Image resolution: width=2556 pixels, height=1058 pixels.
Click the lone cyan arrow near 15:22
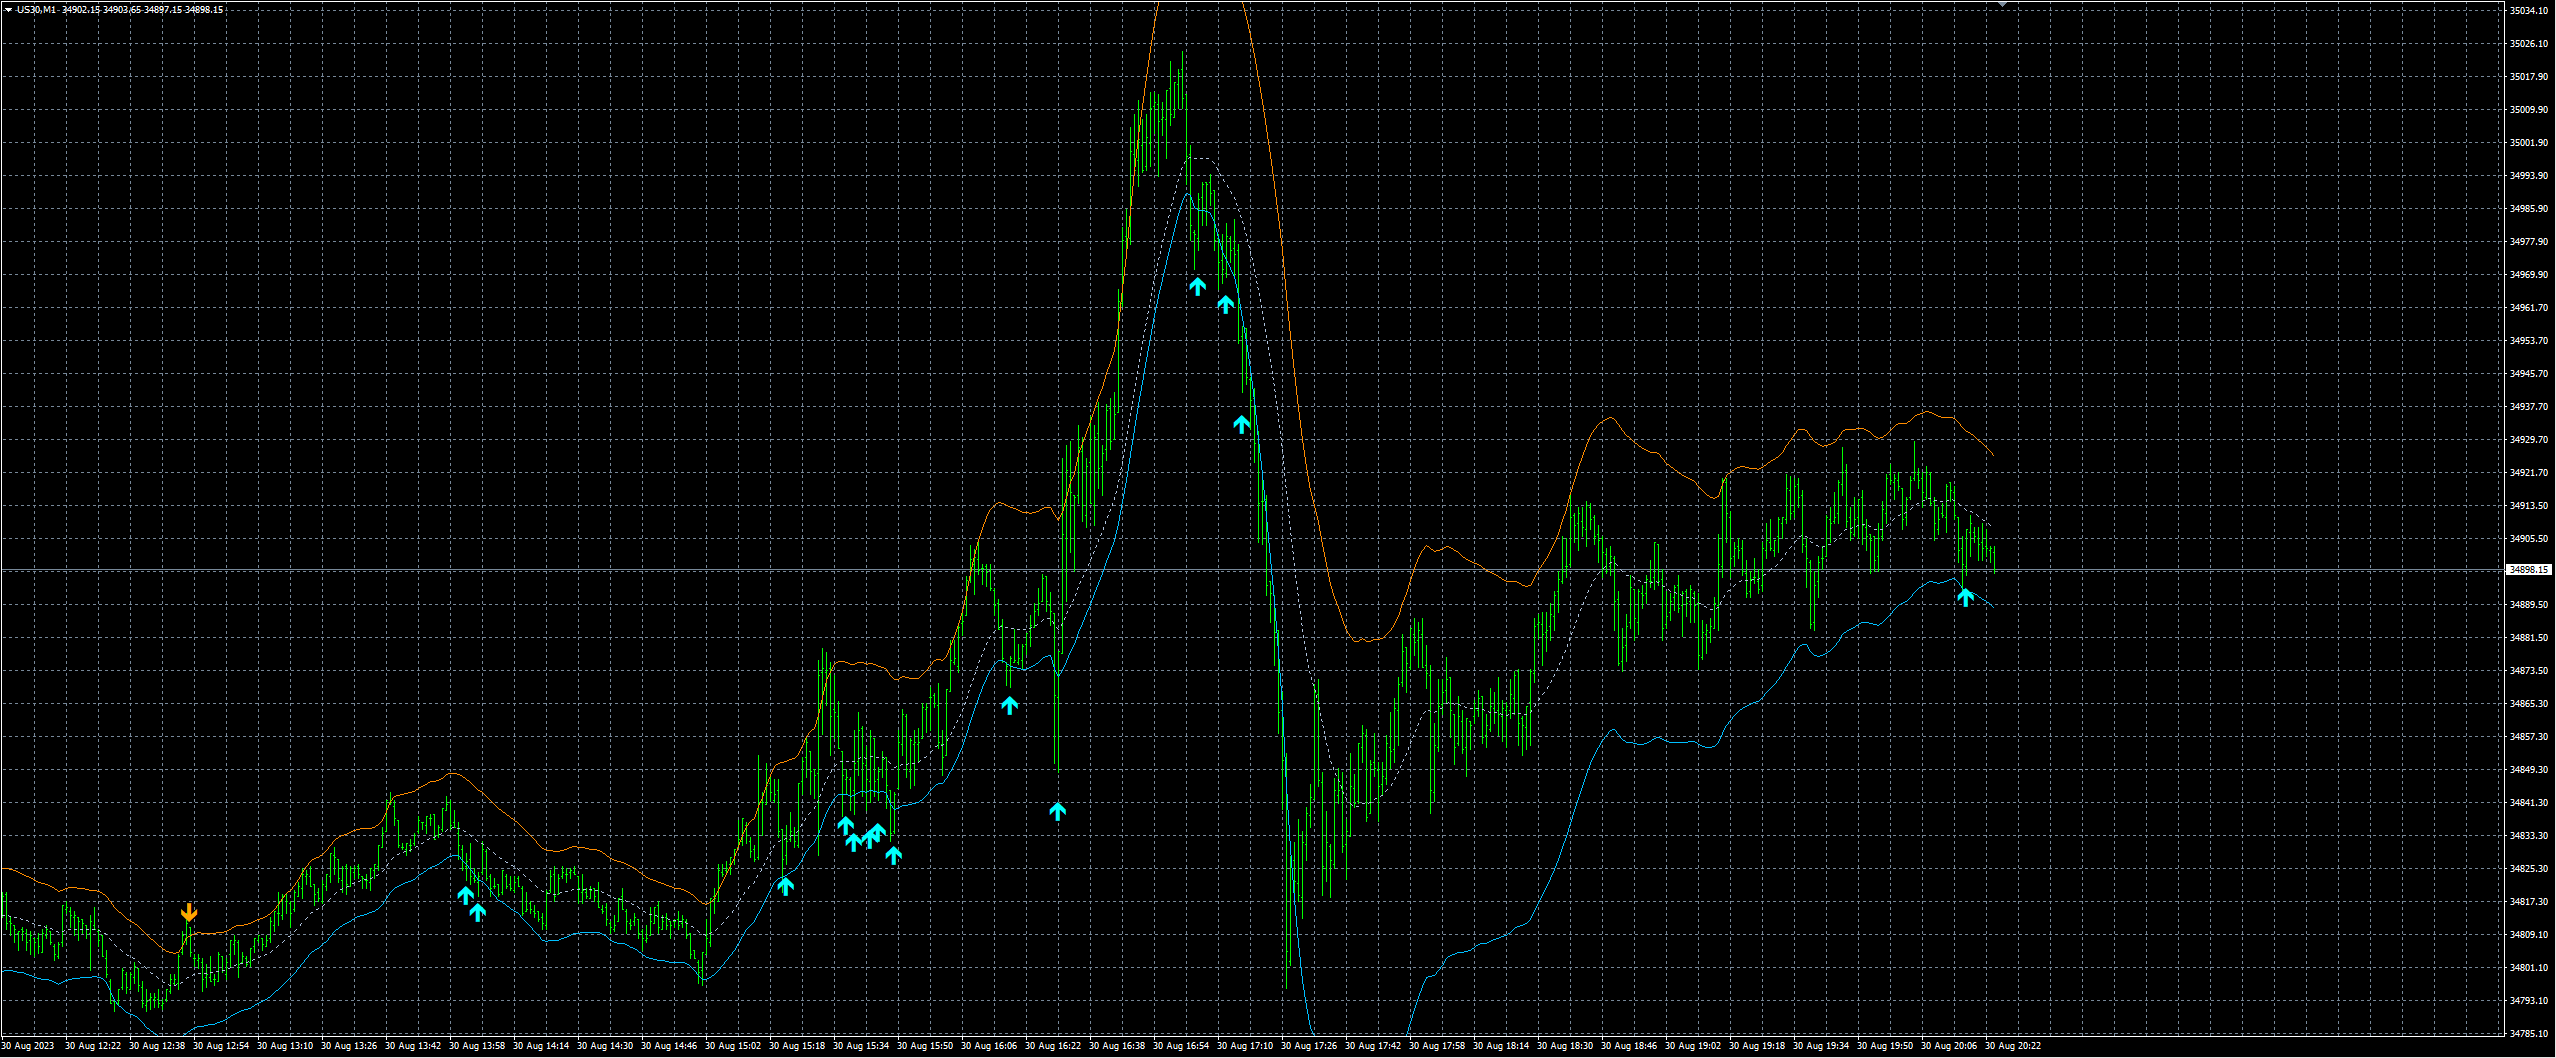pyautogui.click(x=785, y=885)
